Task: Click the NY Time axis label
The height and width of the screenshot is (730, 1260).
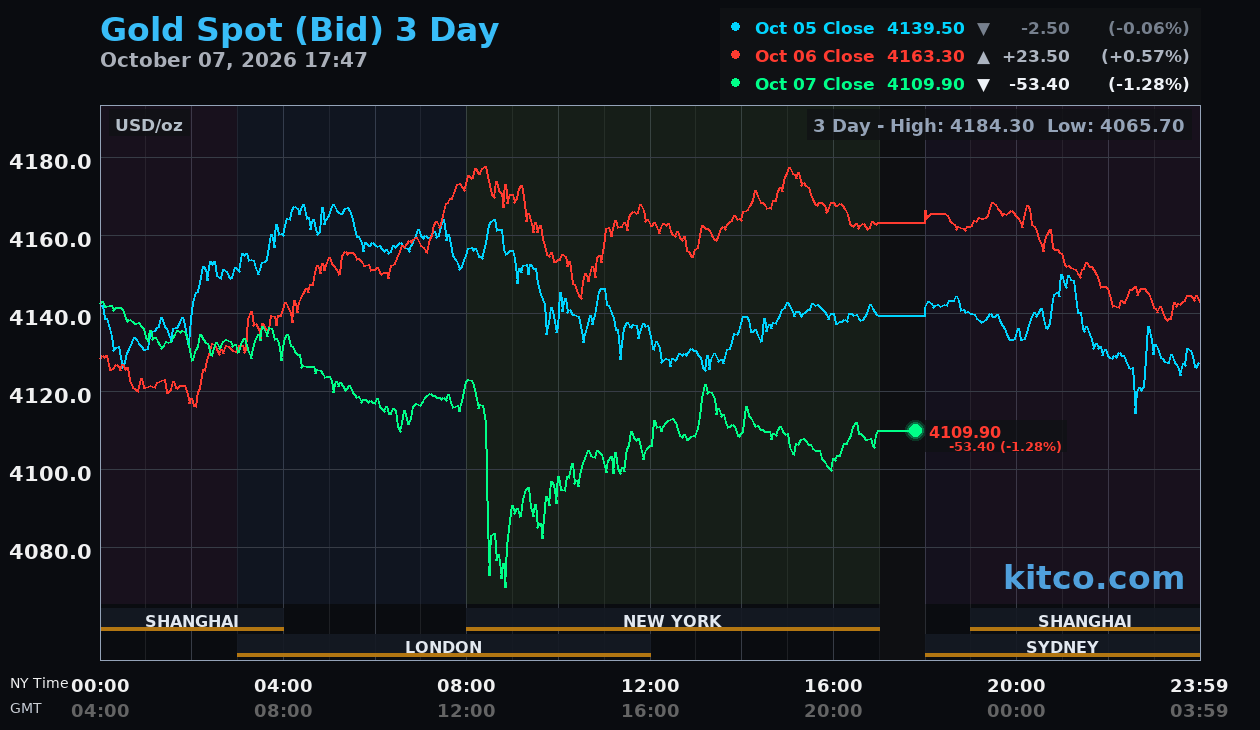Action: pyautogui.click(x=39, y=683)
